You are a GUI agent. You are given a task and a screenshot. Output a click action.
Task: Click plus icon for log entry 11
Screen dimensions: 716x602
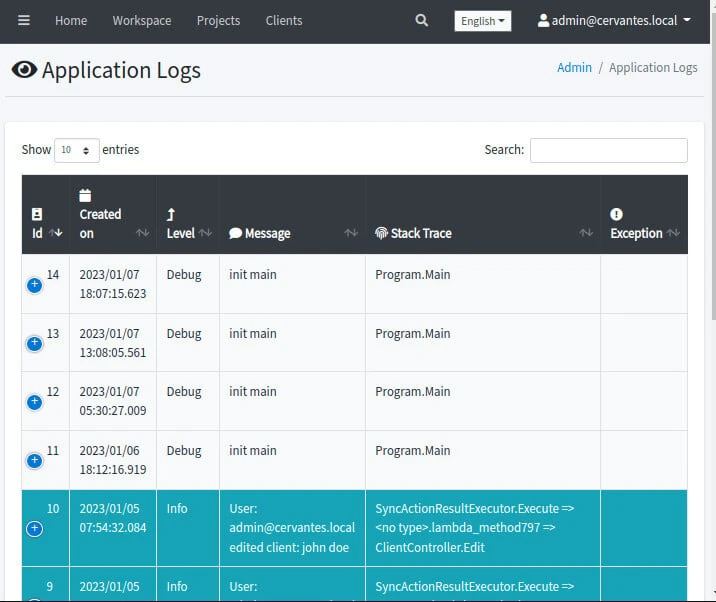point(34,461)
